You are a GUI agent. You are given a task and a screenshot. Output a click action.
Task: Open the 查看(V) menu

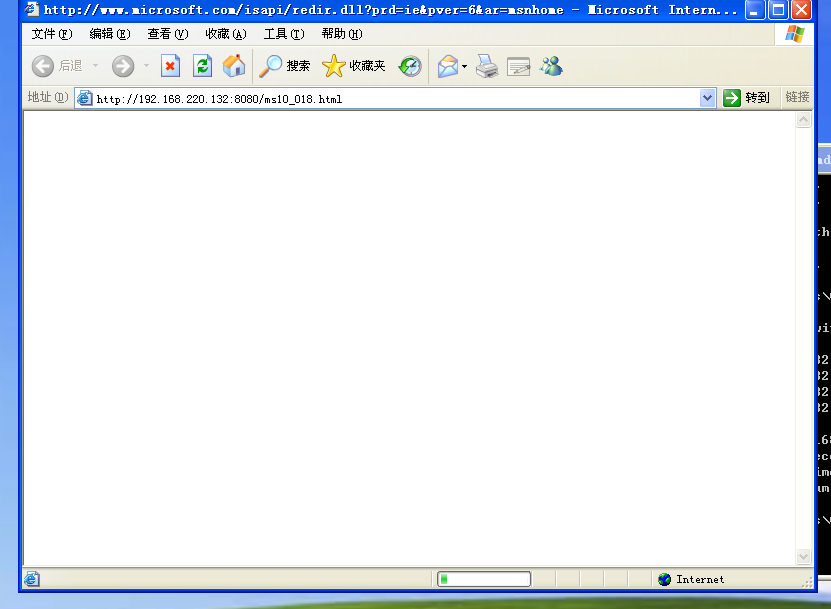[x=167, y=34]
